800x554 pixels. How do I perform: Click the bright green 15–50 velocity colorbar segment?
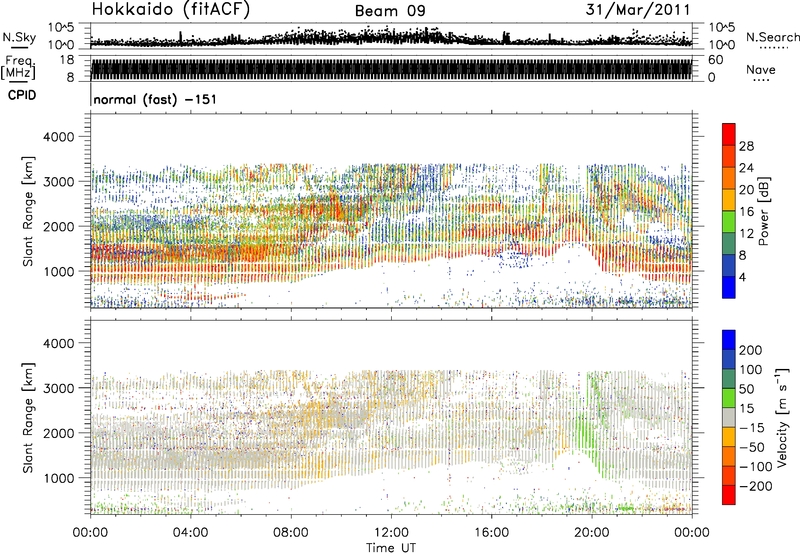pos(729,398)
